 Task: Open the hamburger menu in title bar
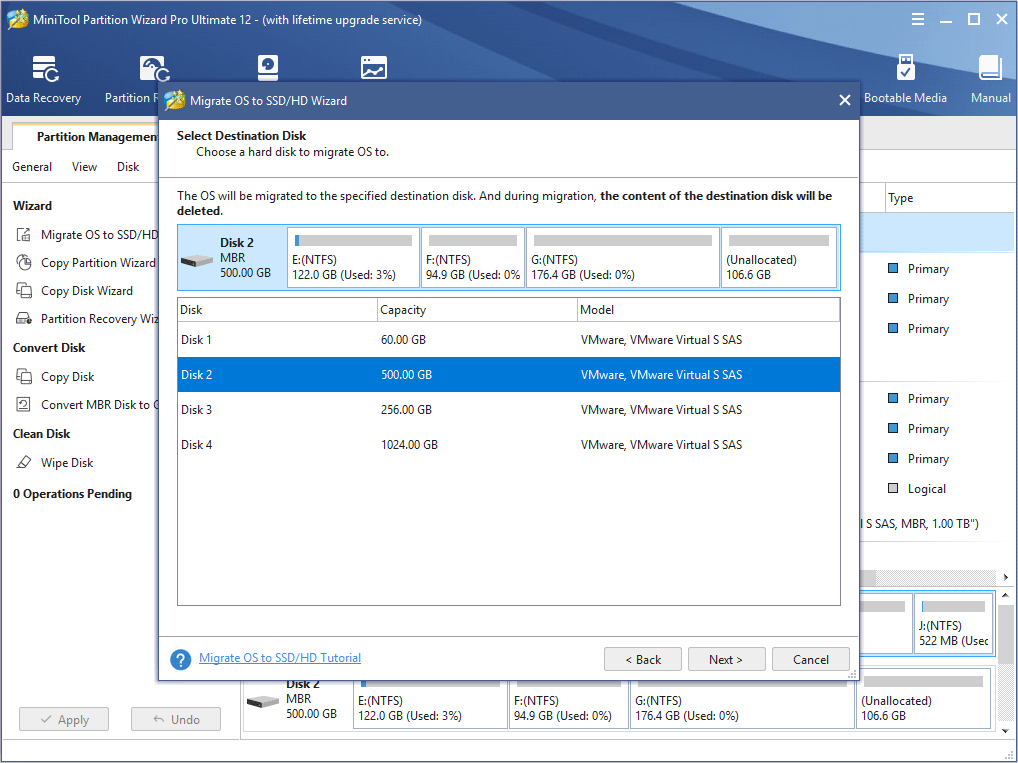click(918, 19)
